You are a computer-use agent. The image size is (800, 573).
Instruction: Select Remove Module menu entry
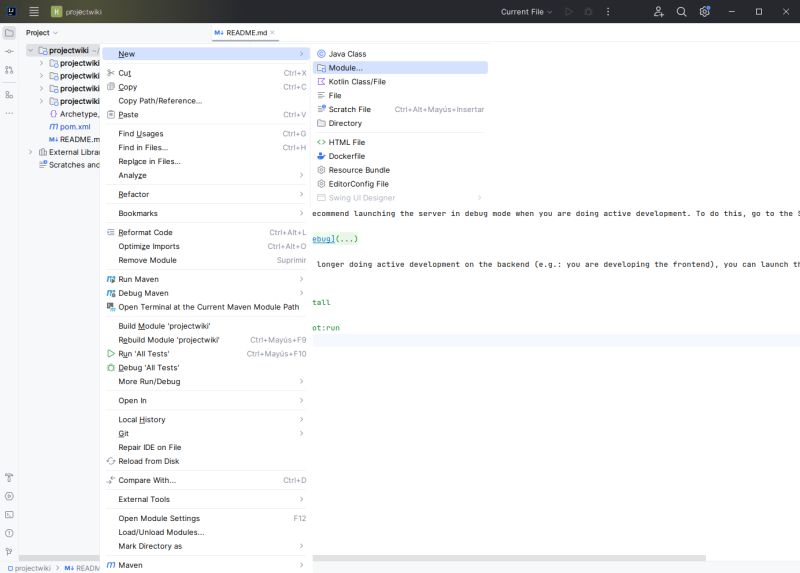pos(206,260)
